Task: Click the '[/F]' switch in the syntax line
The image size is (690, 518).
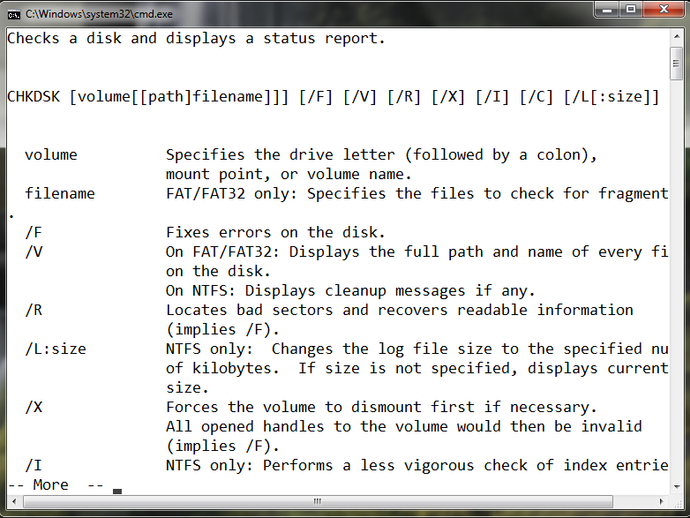Action: point(316,97)
